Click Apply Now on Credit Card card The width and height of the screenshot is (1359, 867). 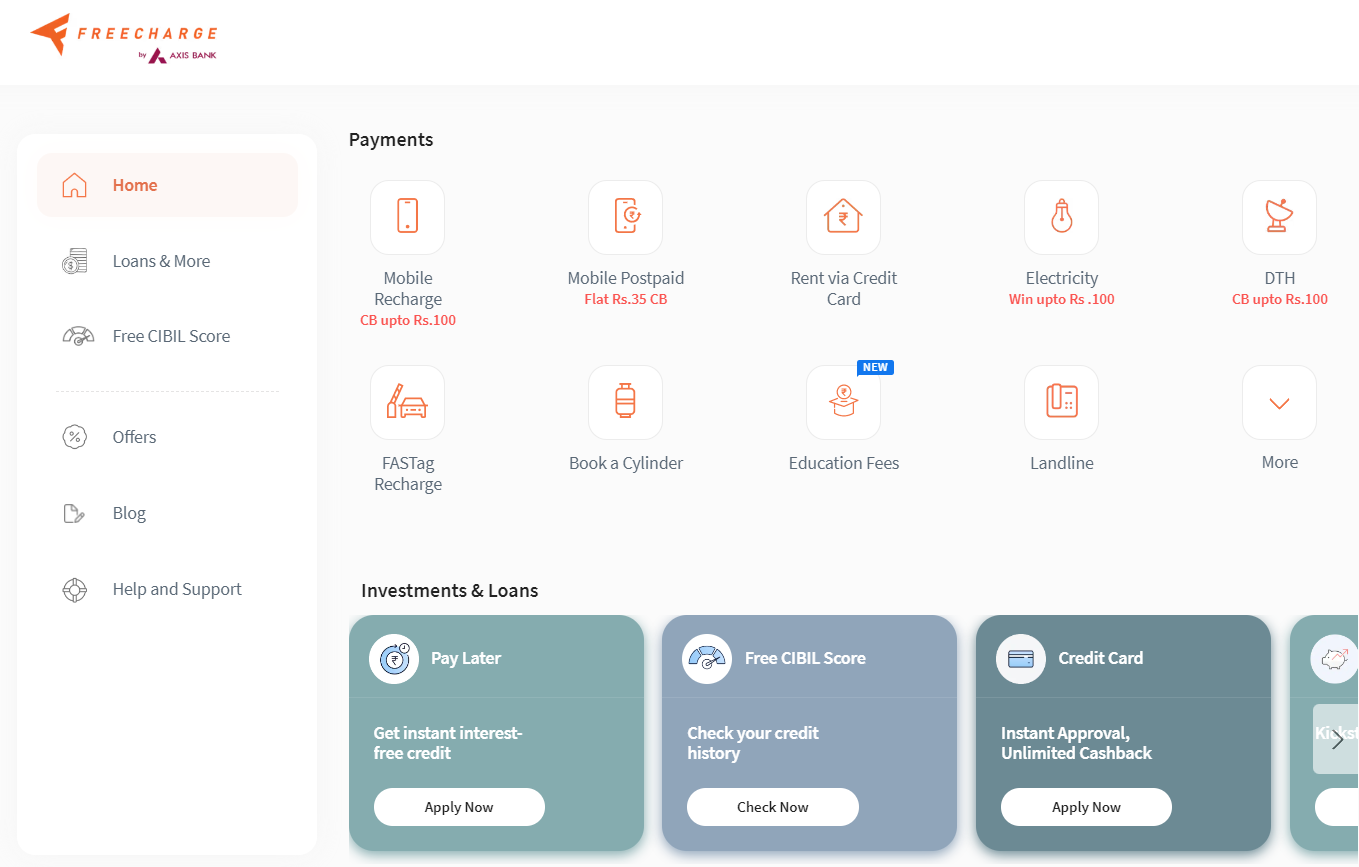tap(1086, 807)
